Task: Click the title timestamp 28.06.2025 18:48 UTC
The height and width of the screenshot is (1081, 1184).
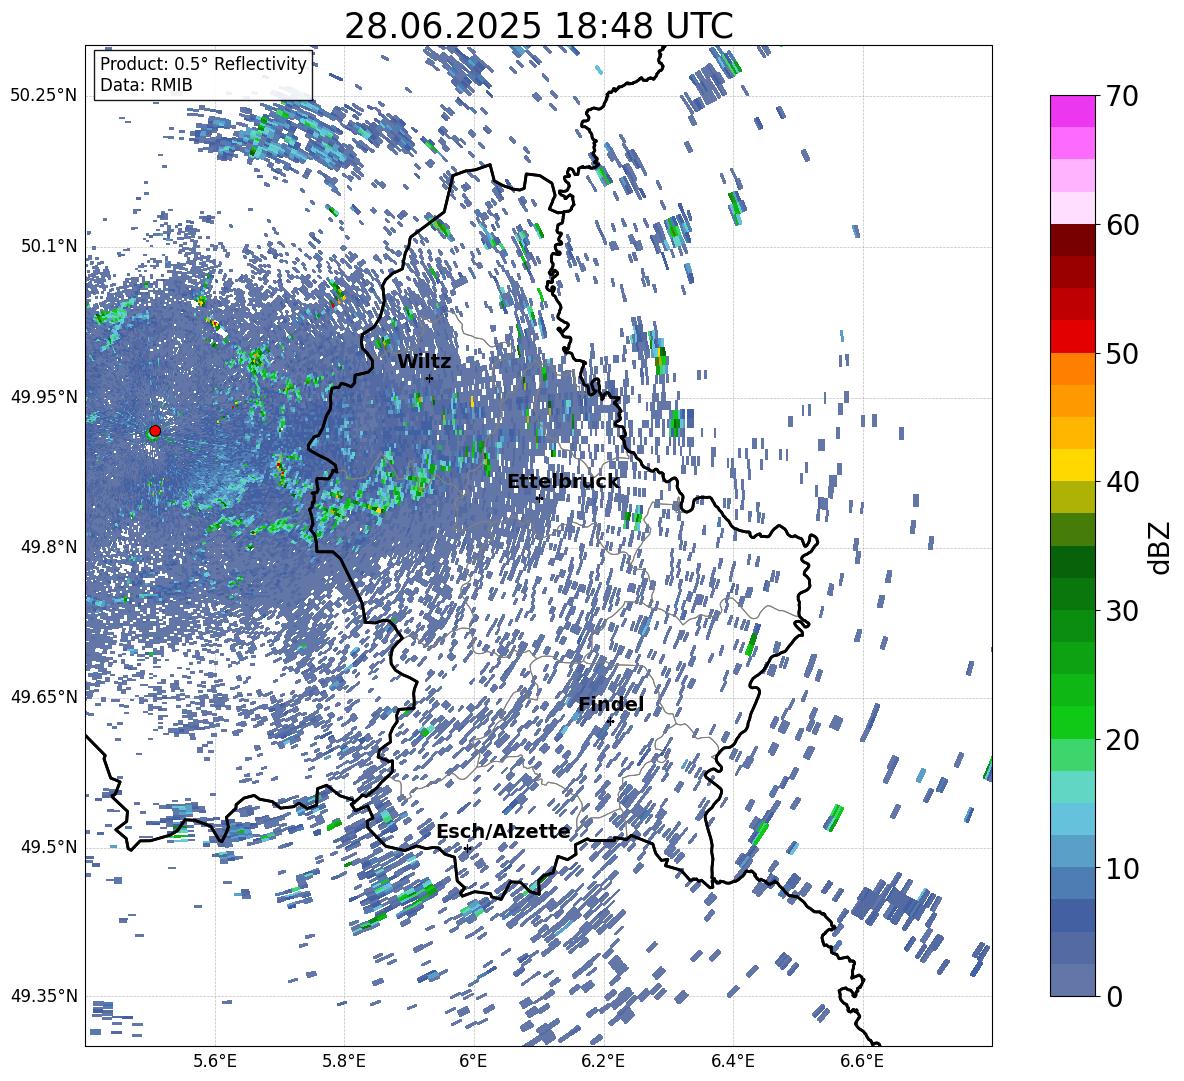Action: [538, 26]
